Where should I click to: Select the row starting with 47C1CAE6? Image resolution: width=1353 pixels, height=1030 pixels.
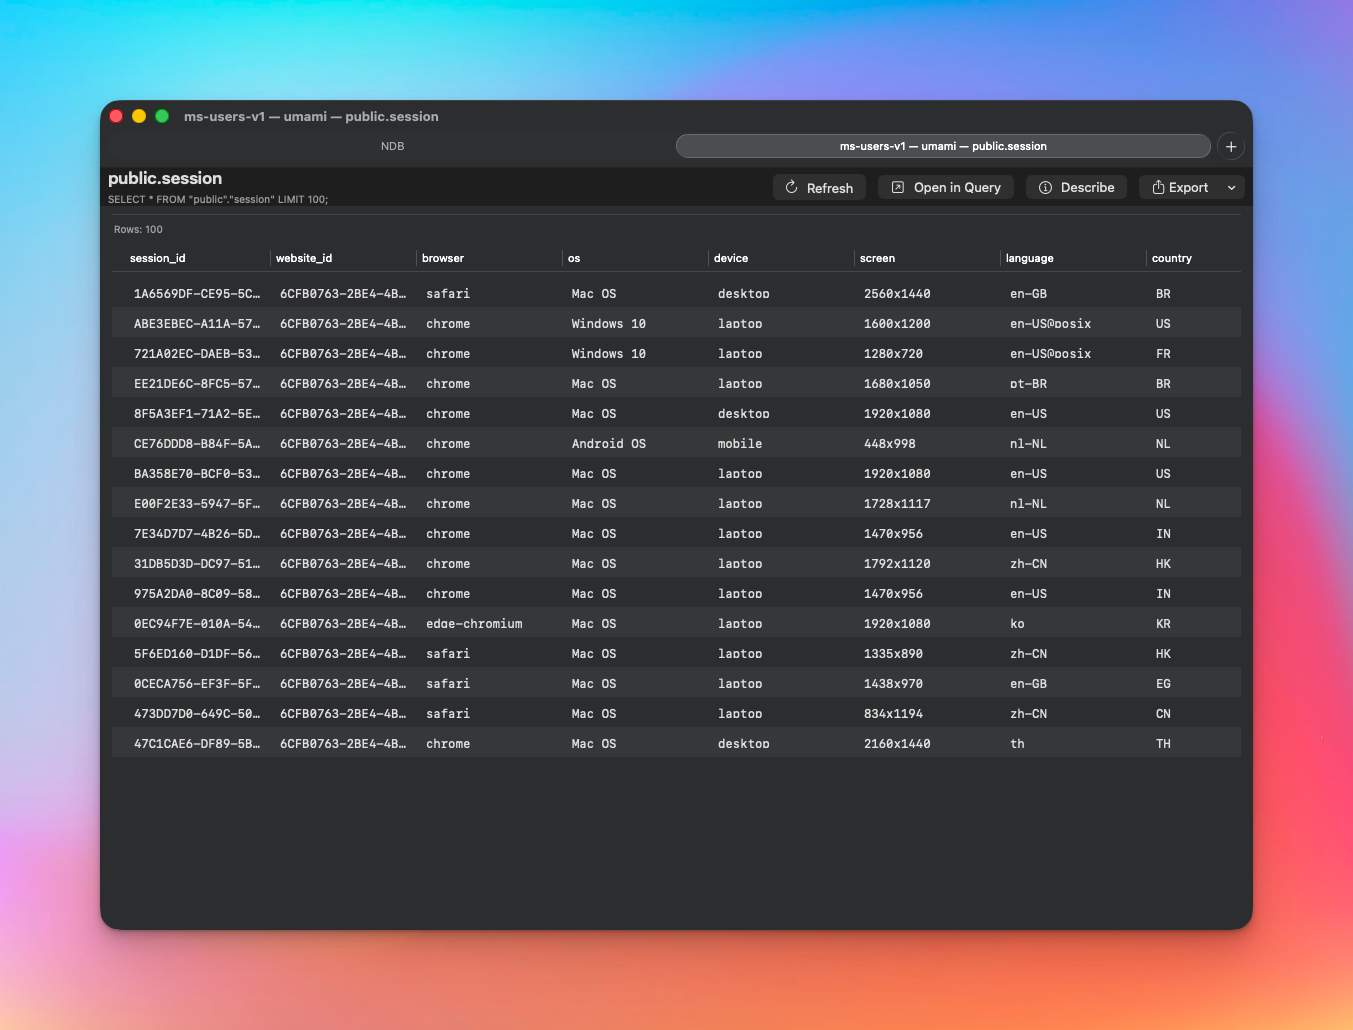[400, 743]
